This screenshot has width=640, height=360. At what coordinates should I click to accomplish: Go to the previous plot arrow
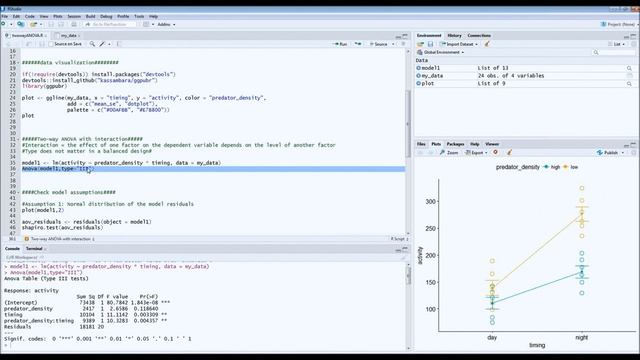click(x=420, y=153)
